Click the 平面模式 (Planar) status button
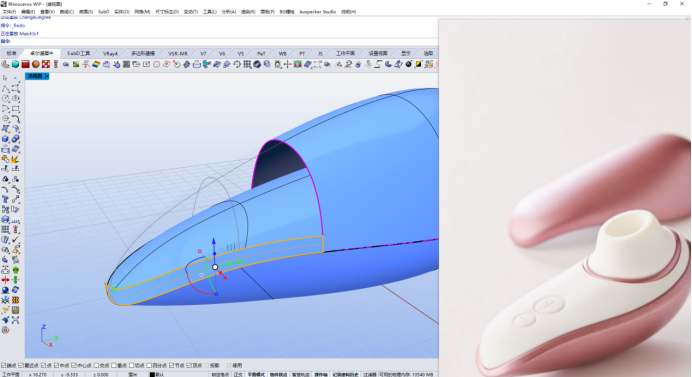Viewport: 692px width, 377px height. point(256,374)
